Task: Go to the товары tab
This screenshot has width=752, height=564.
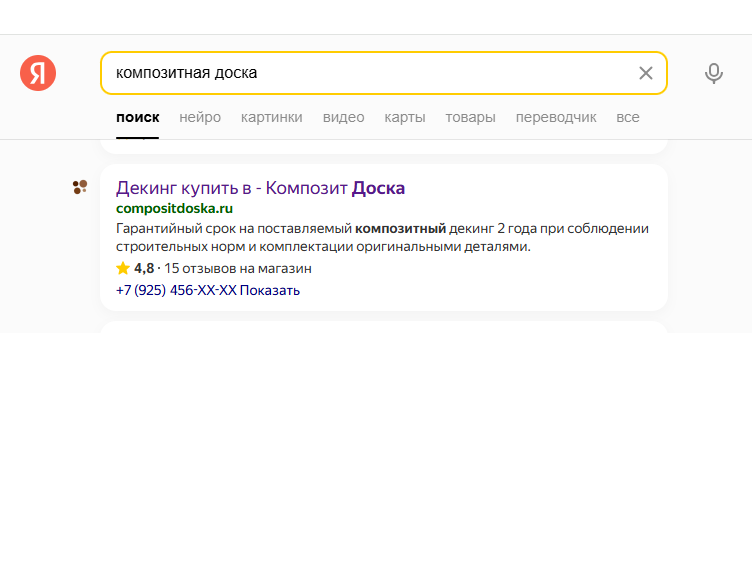Action: point(470,118)
